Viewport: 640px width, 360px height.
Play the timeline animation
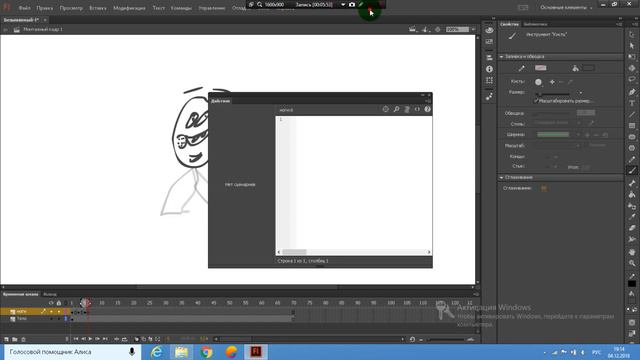click(90, 339)
